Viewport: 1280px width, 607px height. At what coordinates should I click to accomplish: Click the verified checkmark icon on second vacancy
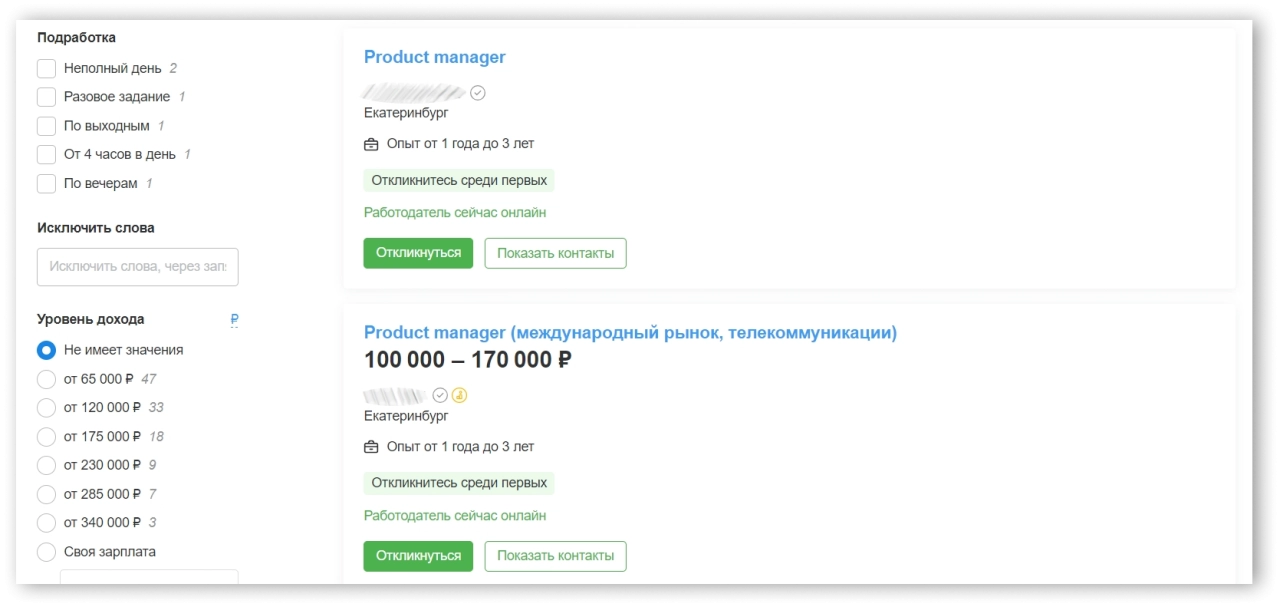(x=440, y=395)
